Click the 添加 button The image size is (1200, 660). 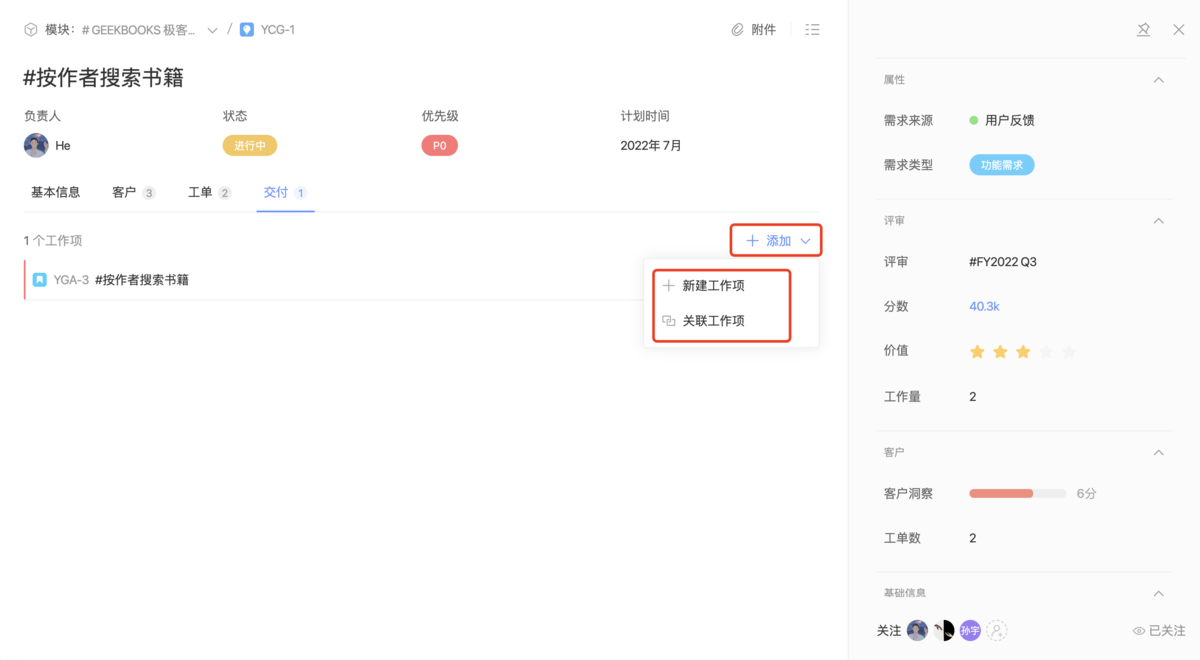click(776, 240)
